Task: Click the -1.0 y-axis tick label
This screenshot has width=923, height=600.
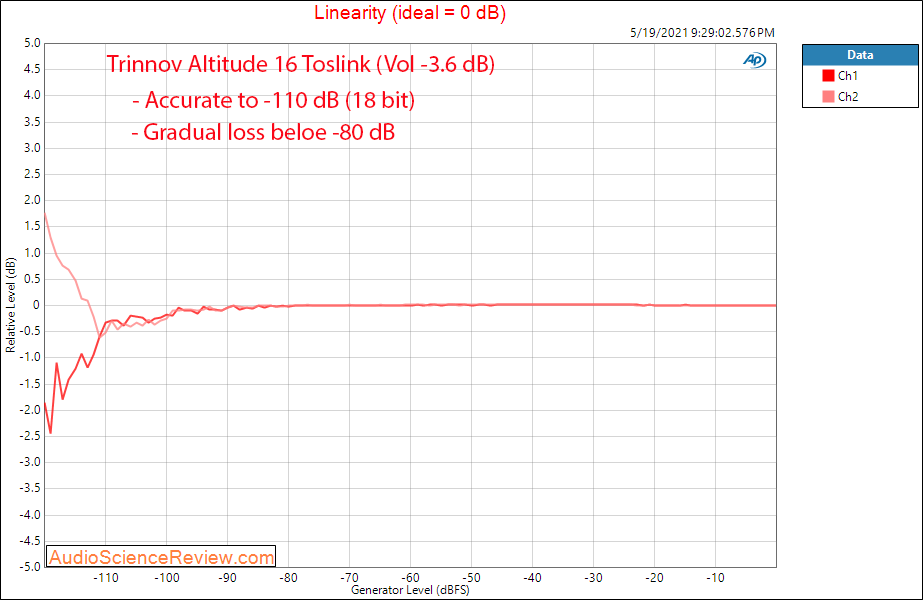Action: click(x=30, y=357)
